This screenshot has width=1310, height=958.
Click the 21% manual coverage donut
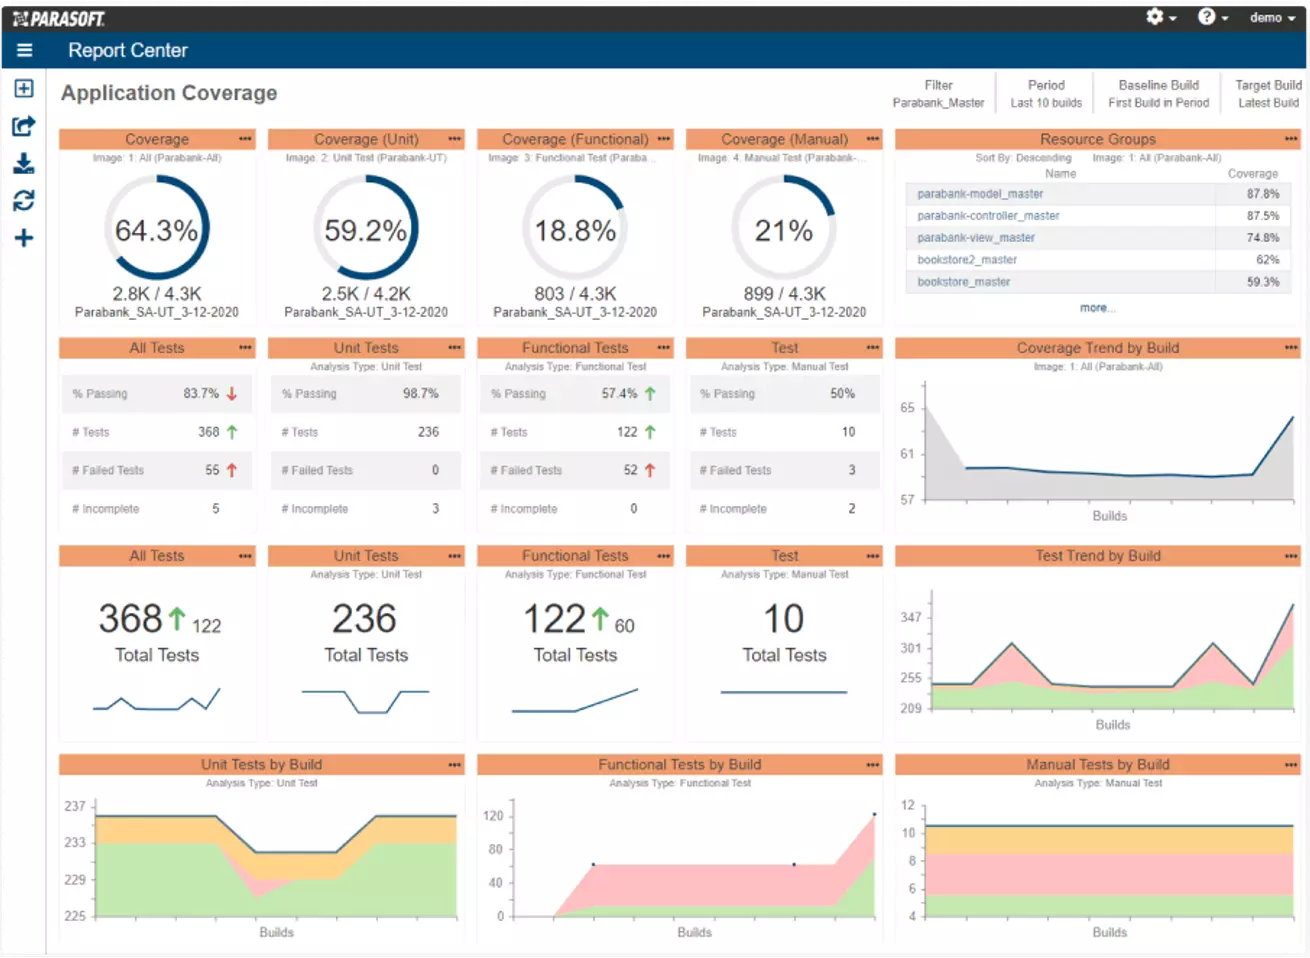pos(784,229)
